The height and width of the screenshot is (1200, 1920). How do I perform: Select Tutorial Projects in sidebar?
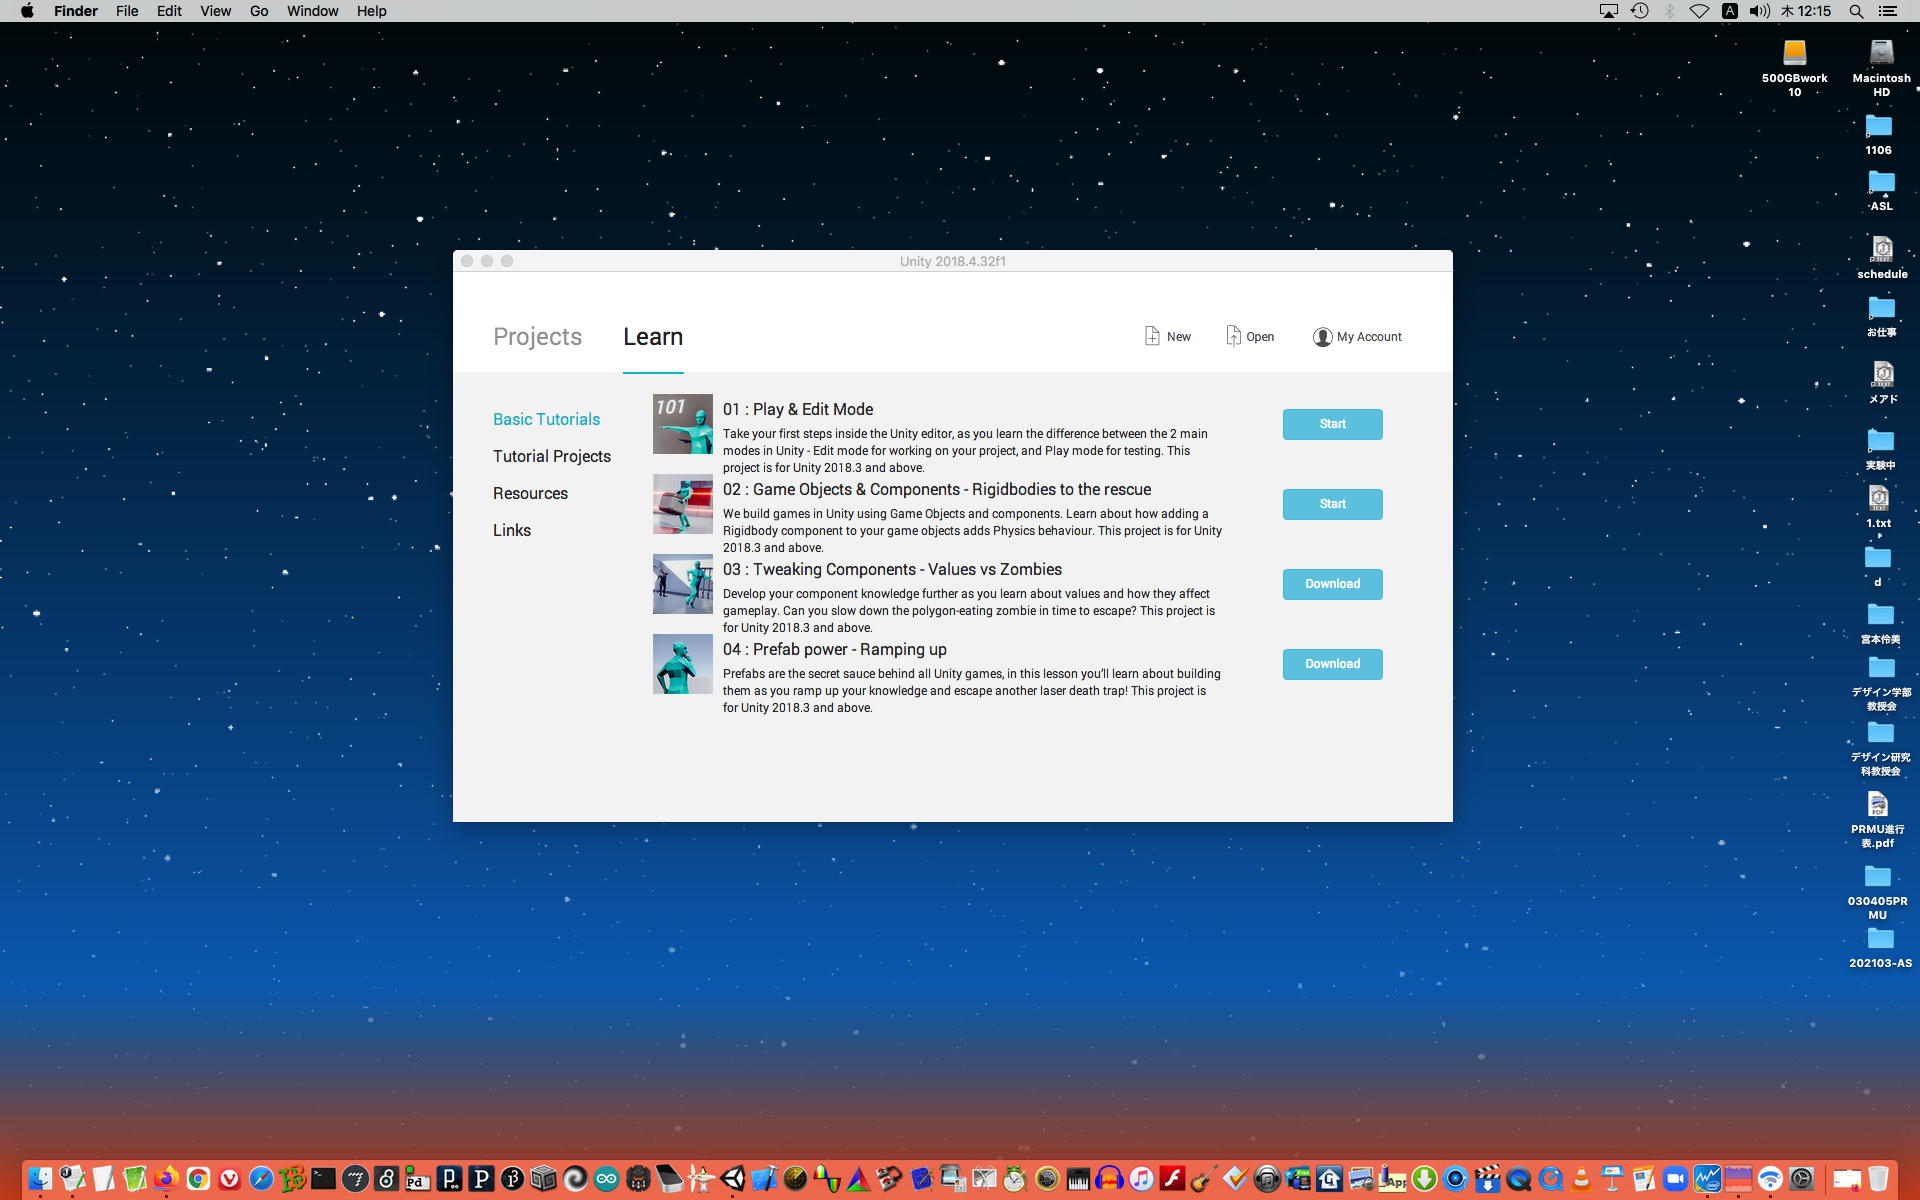click(551, 456)
